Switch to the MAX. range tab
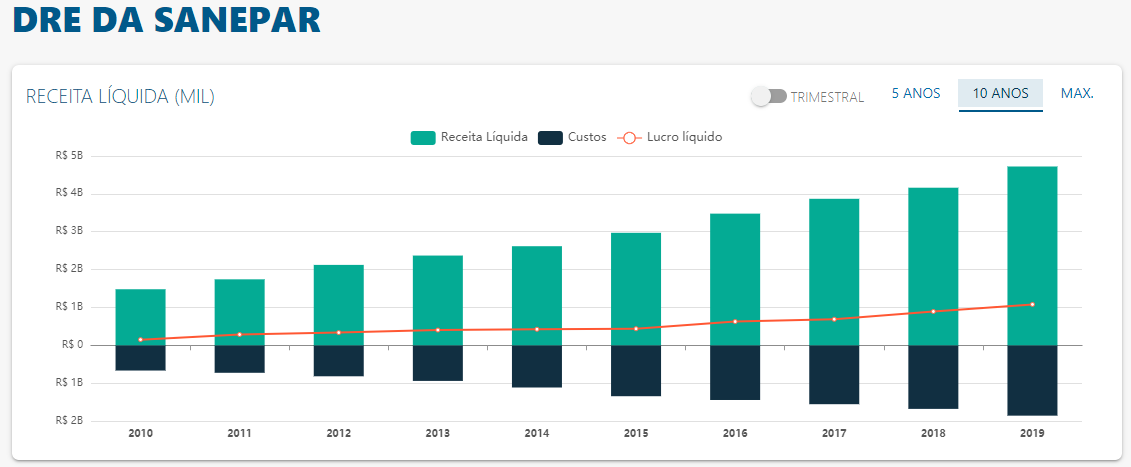The height and width of the screenshot is (467, 1131). (x=1077, y=93)
